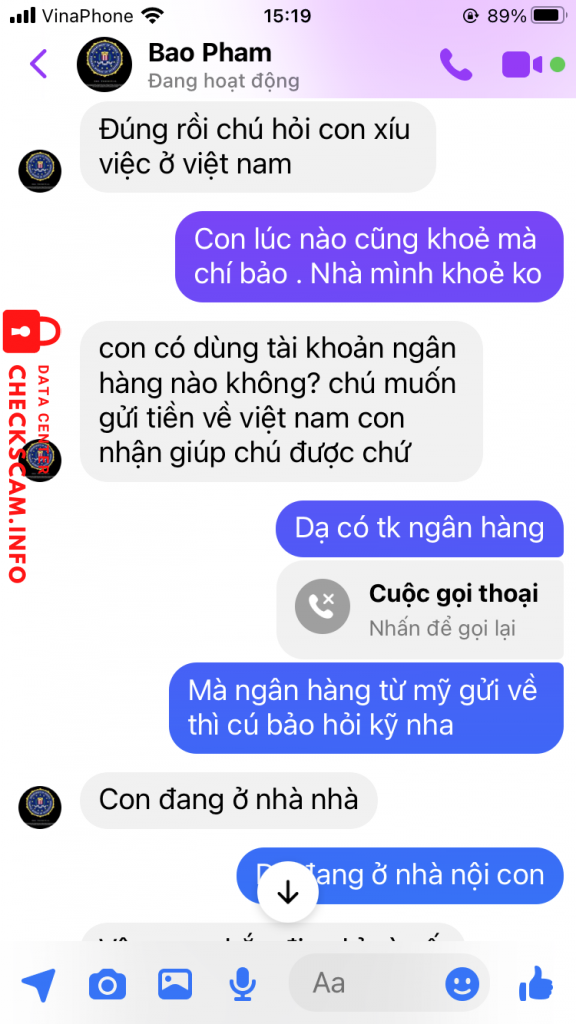Select the message "Dạ có tk ngân hàng"
This screenshot has height=1024, width=576.
tap(419, 528)
